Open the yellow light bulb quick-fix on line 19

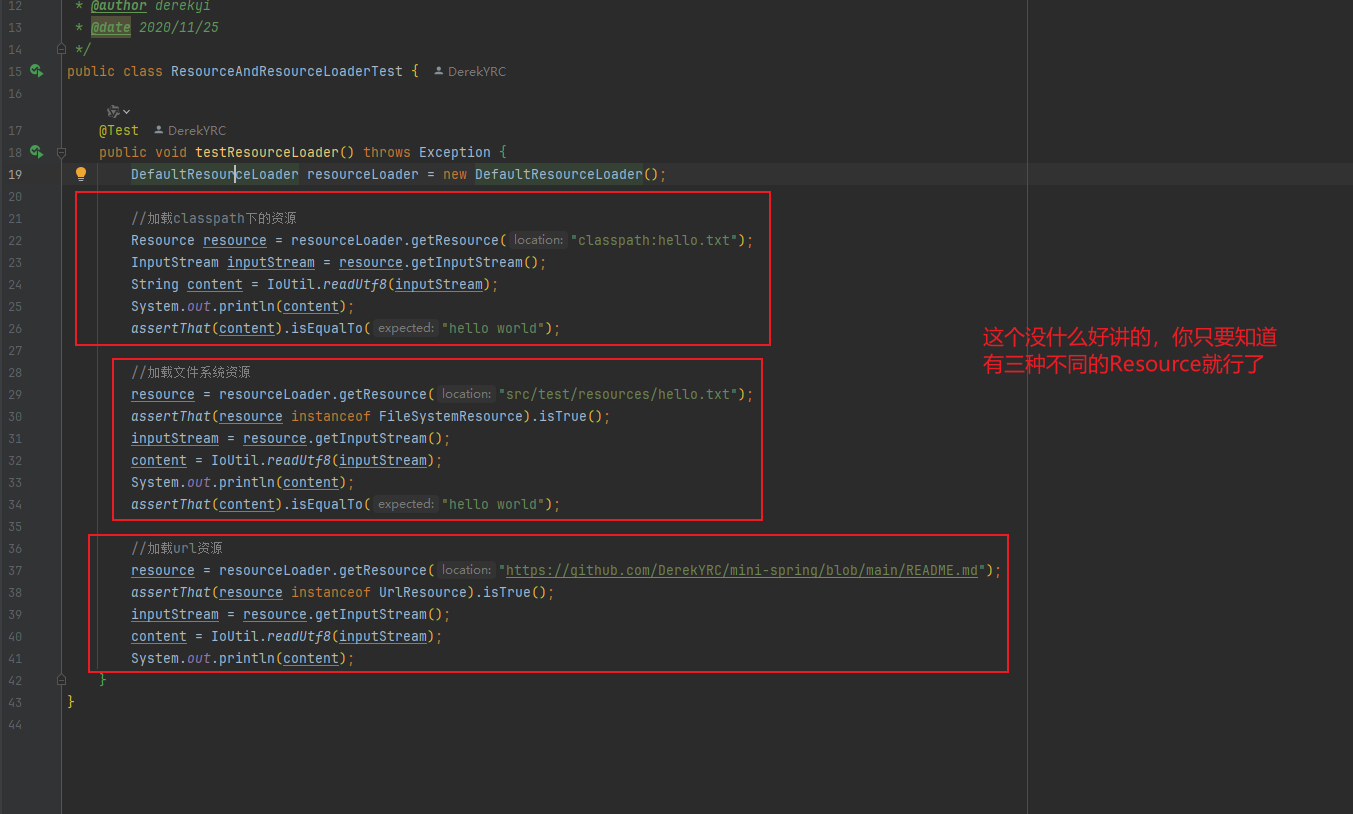(82, 174)
